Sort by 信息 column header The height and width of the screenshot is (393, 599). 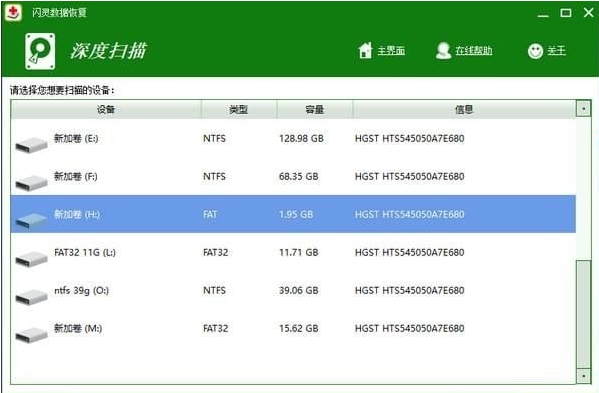tap(464, 110)
